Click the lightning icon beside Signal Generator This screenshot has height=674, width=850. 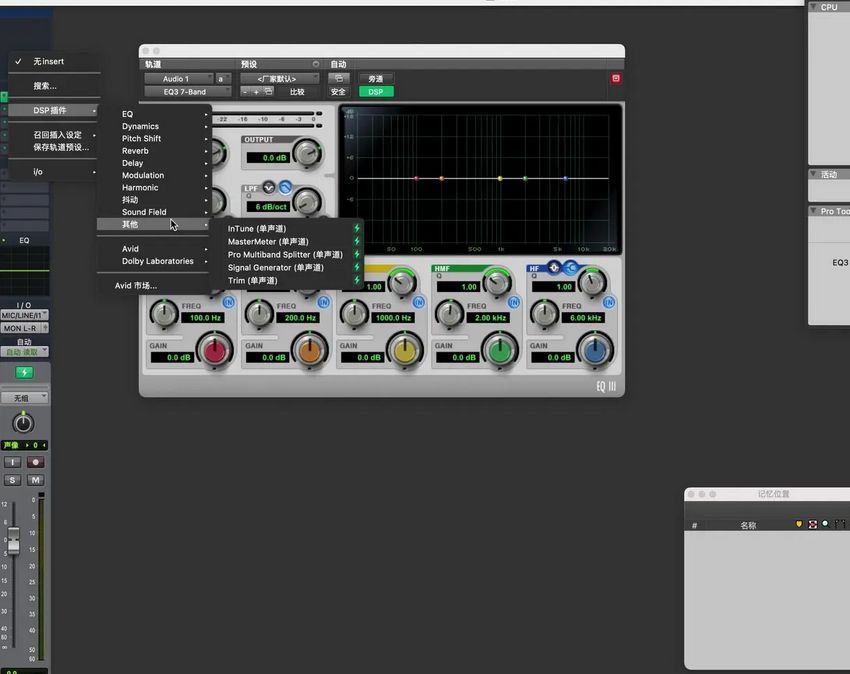(357, 267)
